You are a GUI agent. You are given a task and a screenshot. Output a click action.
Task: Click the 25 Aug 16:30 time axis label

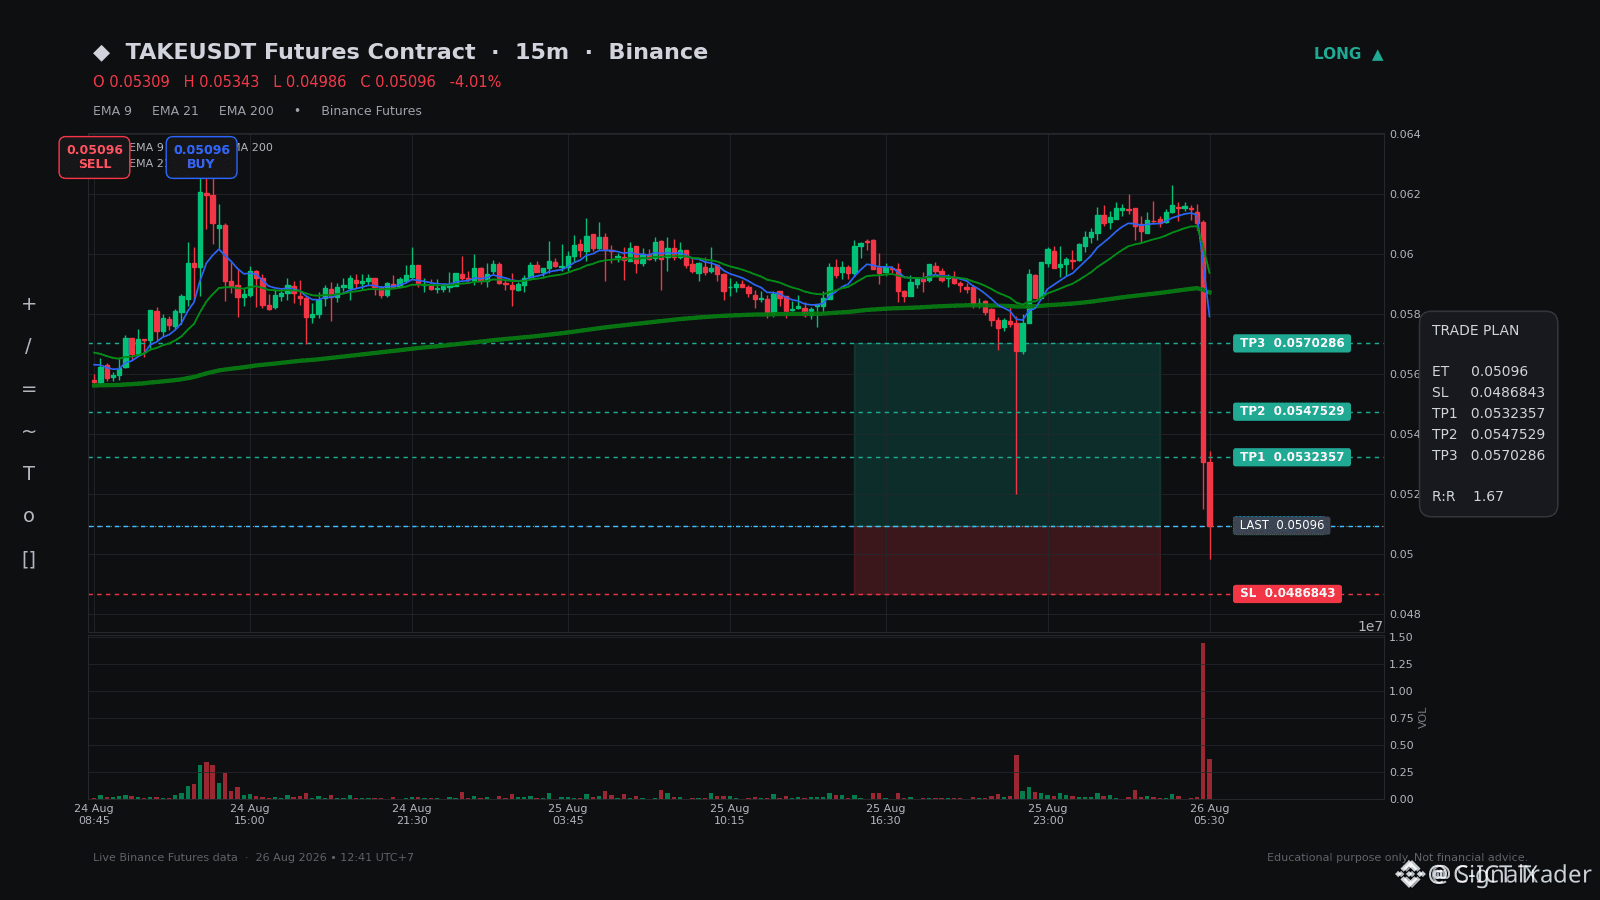pos(886,815)
